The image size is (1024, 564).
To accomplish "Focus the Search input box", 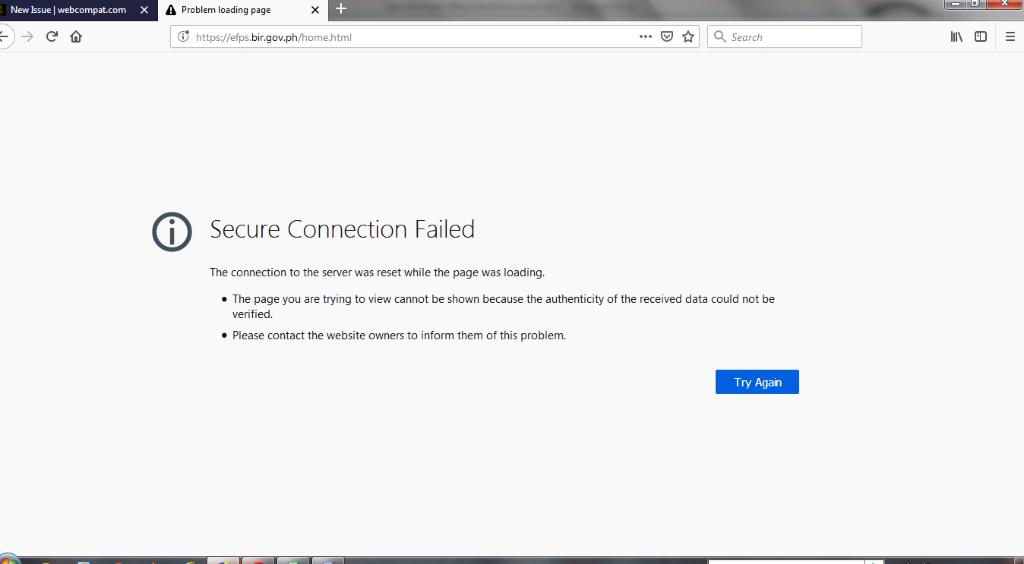I will pos(790,37).
